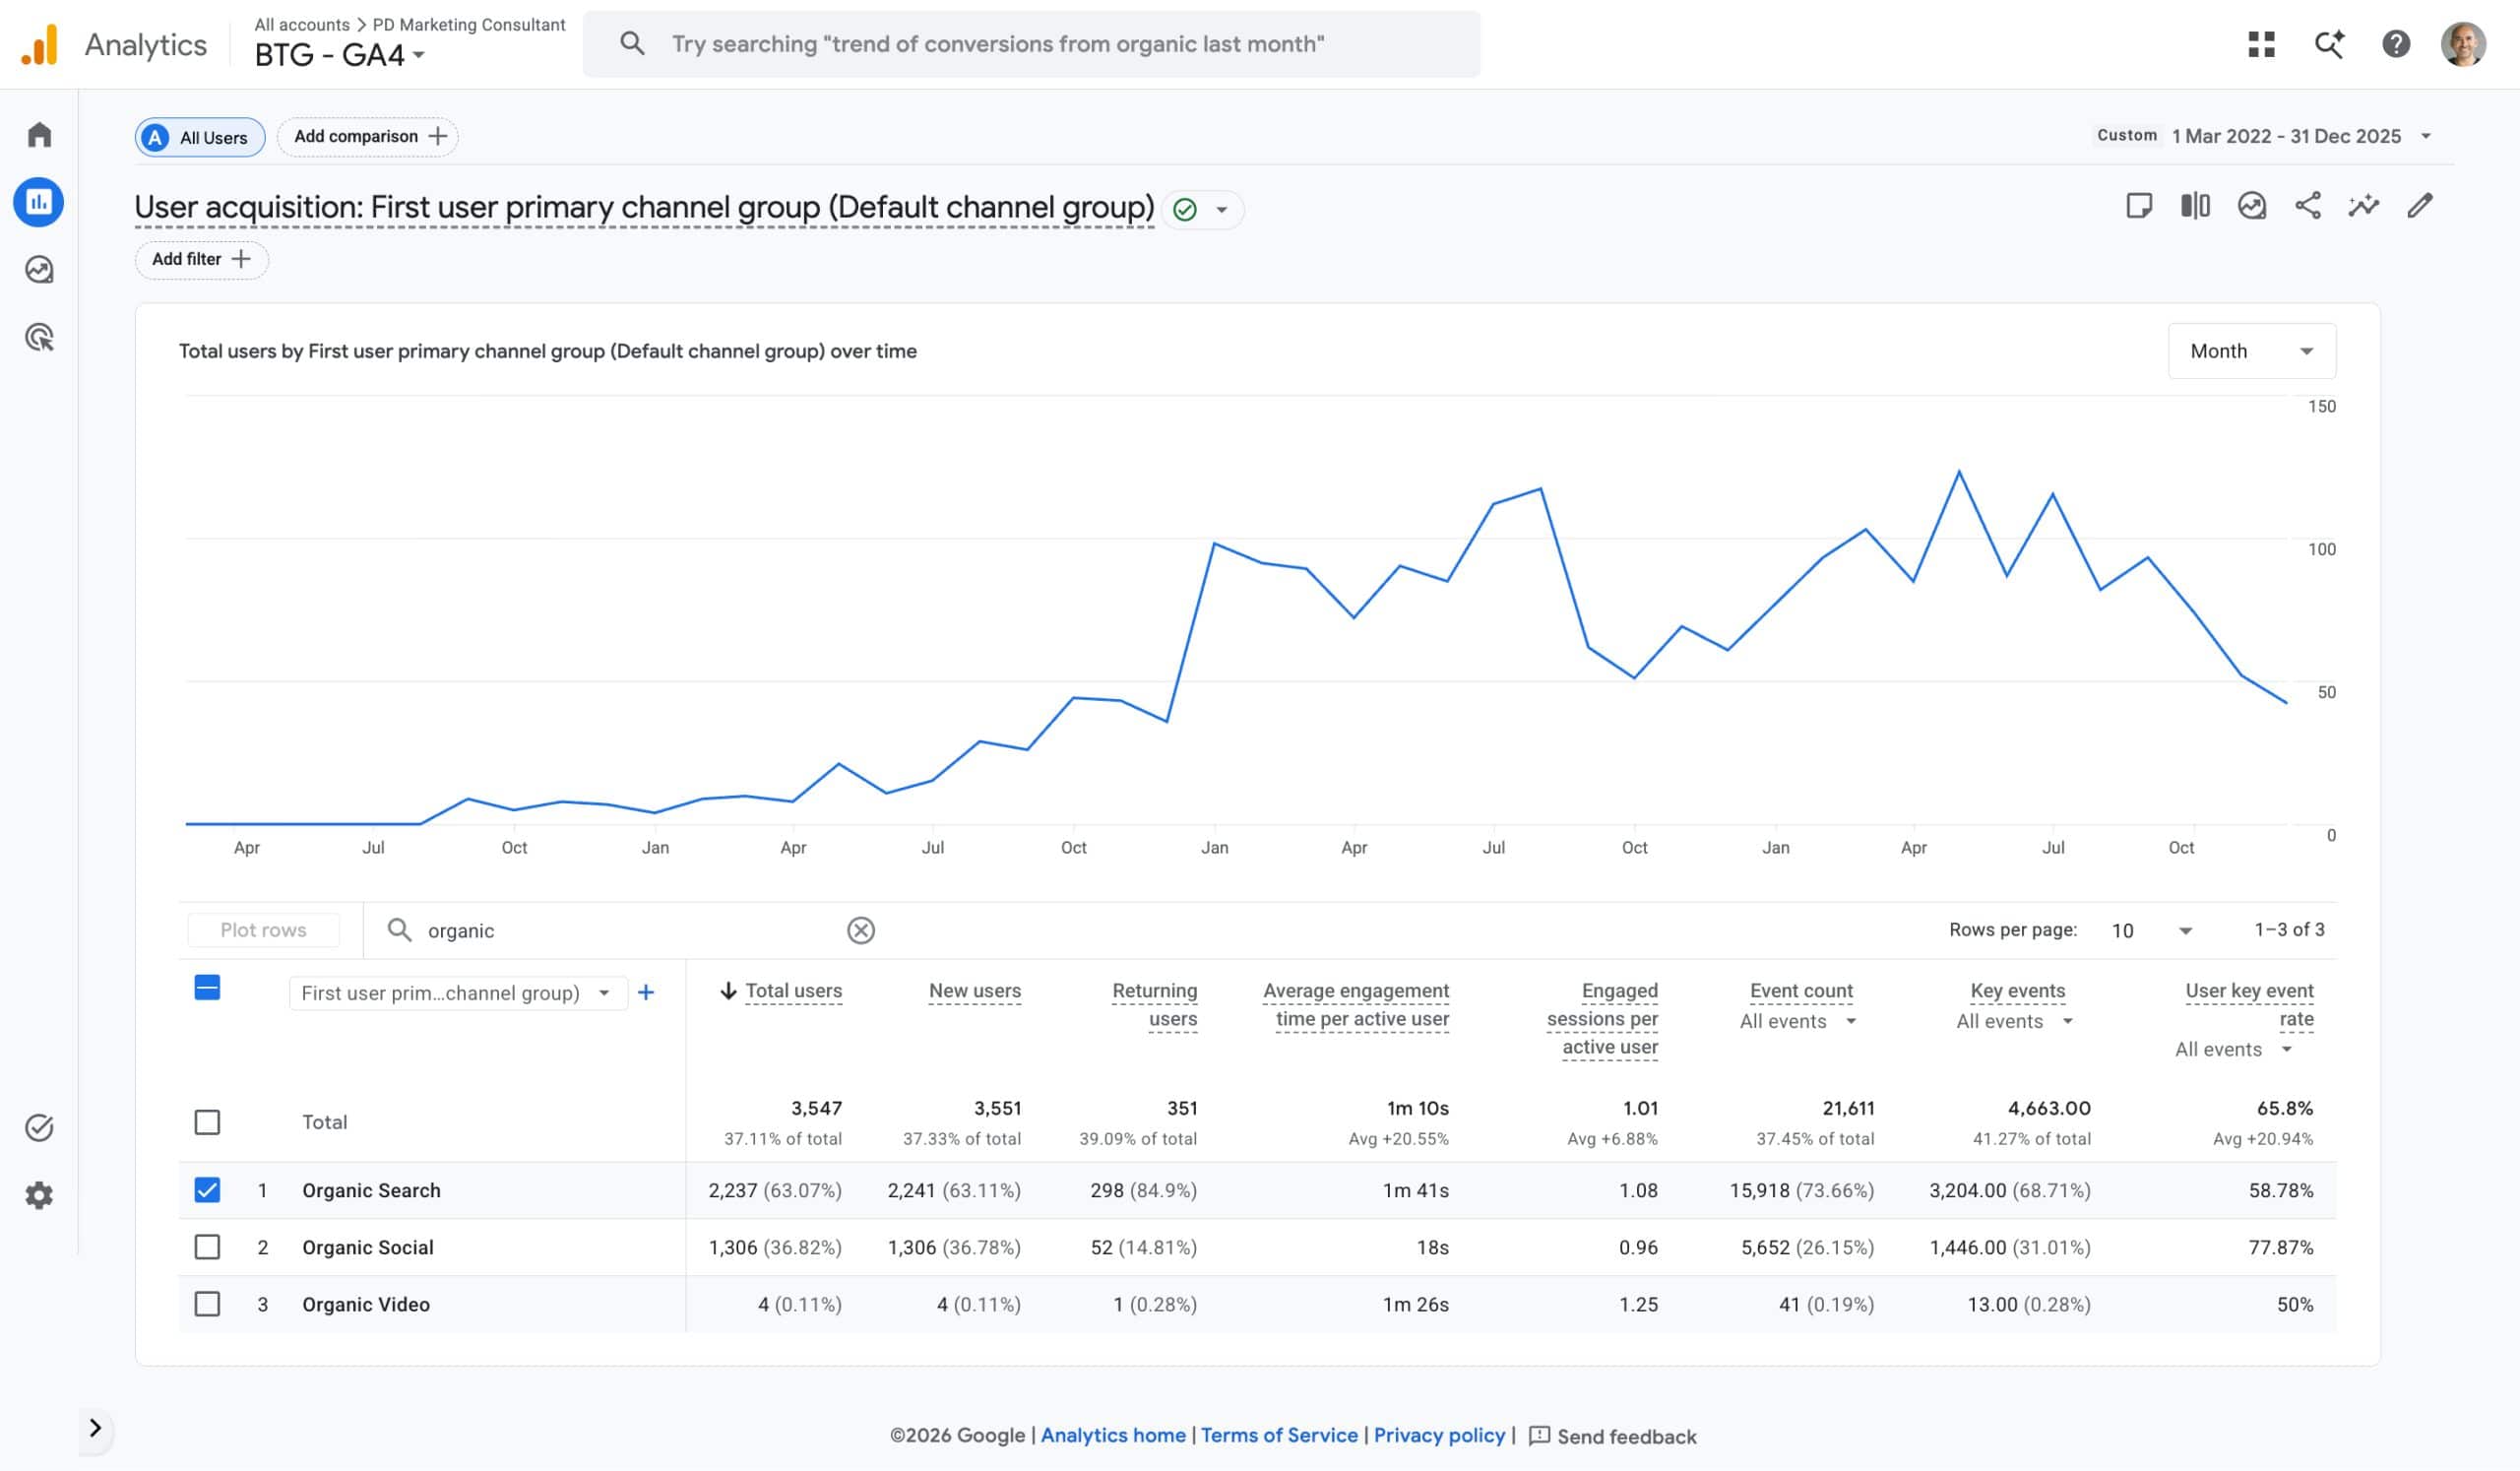This screenshot has height=1471, width=2520.
Task: Open the Insights sparkline icon
Action: 2363,206
